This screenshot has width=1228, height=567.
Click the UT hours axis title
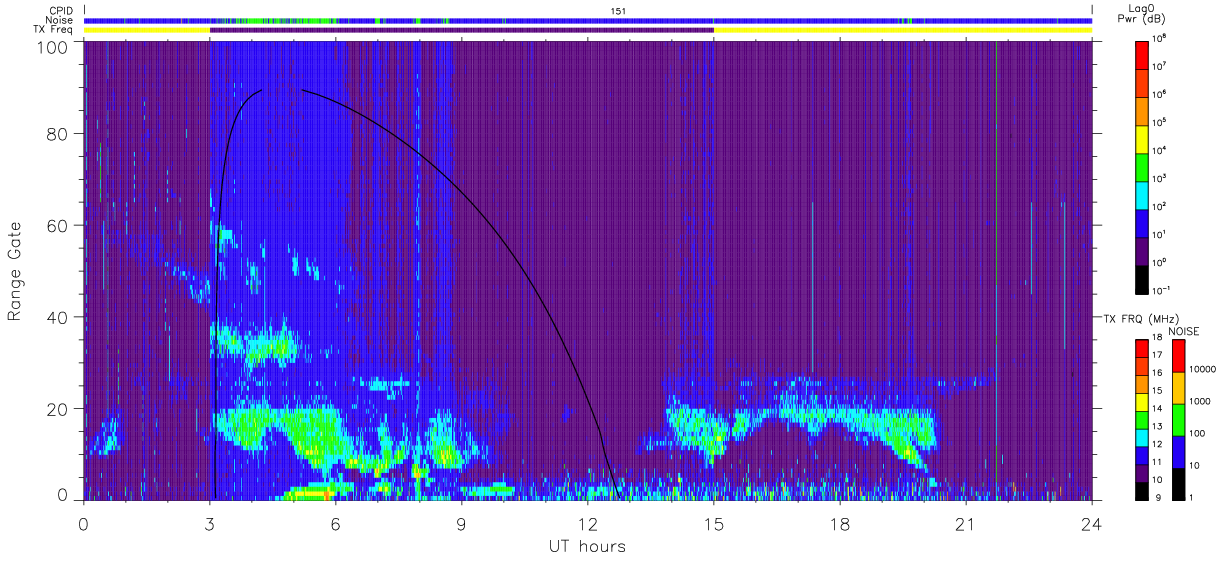(x=587, y=546)
